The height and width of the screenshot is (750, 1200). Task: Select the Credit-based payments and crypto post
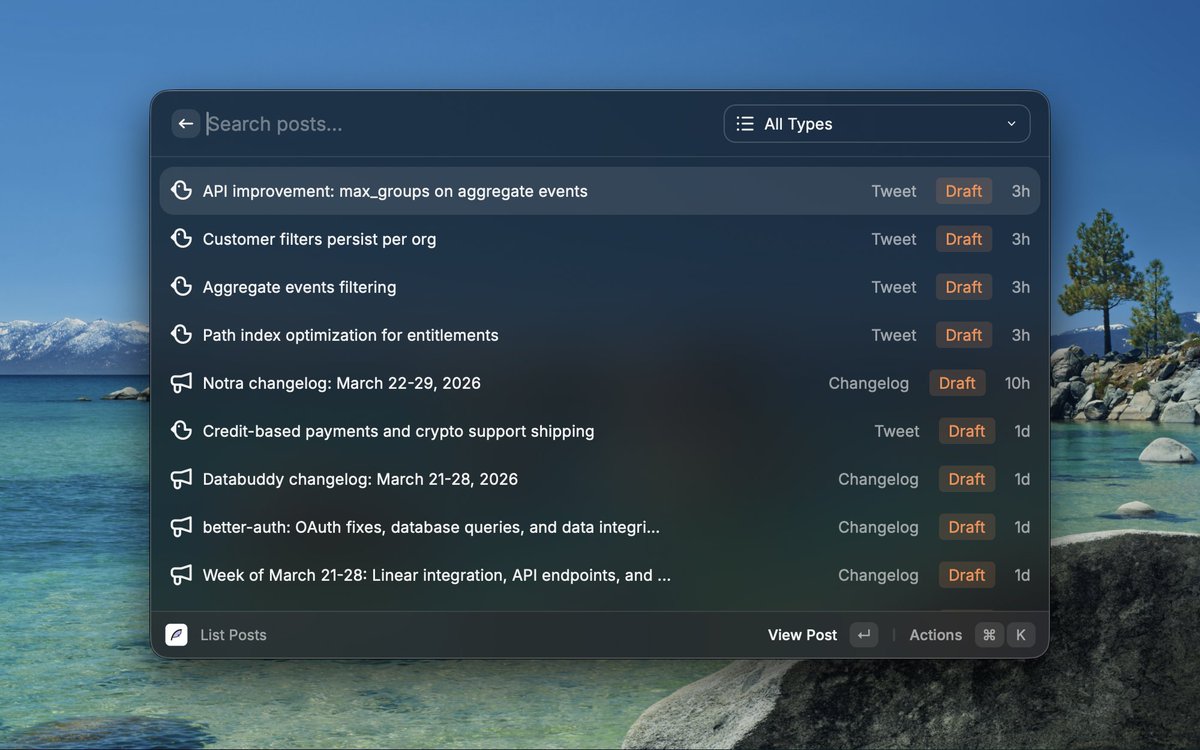click(398, 431)
